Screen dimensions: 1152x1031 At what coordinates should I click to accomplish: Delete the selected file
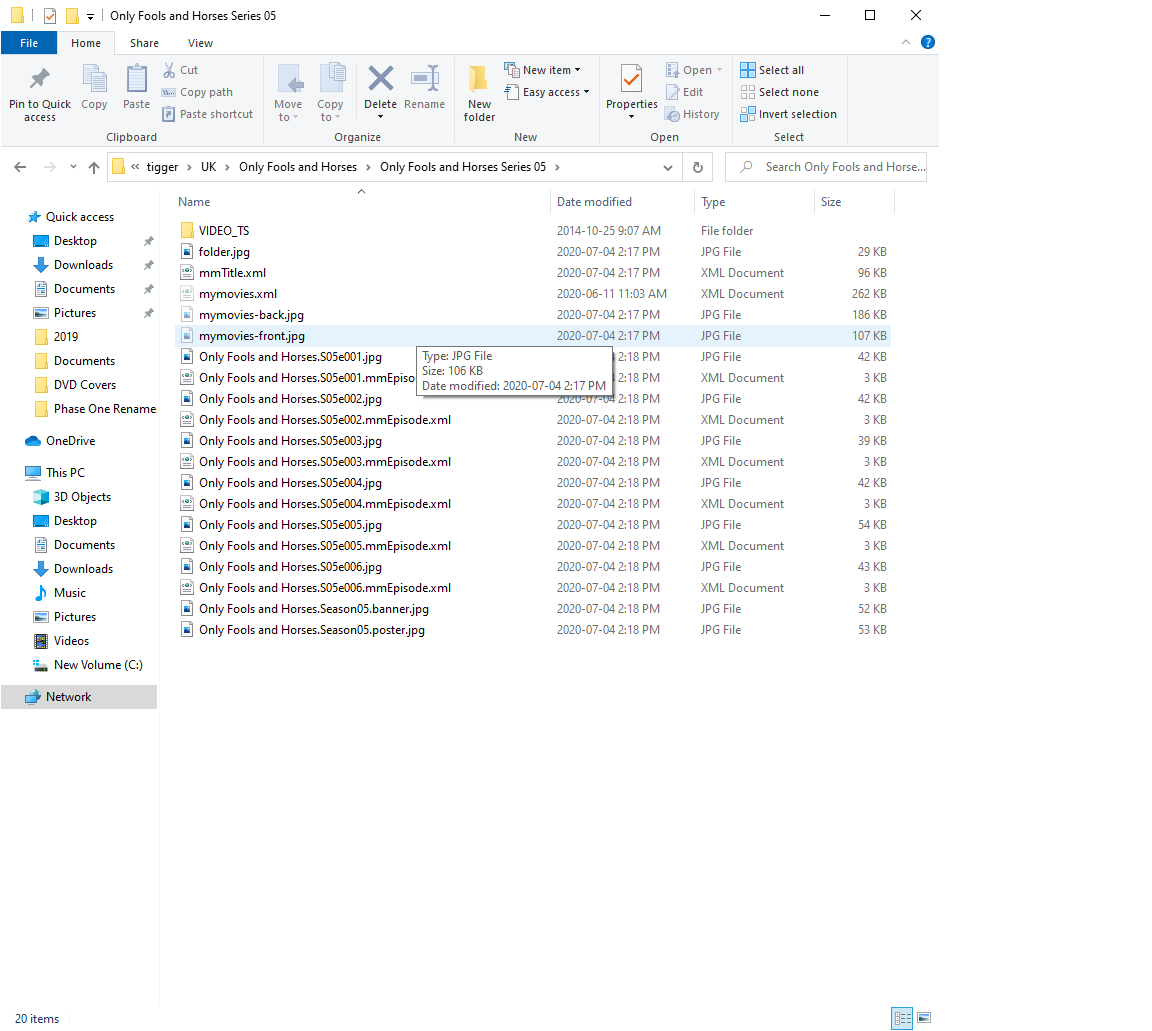point(381,93)
